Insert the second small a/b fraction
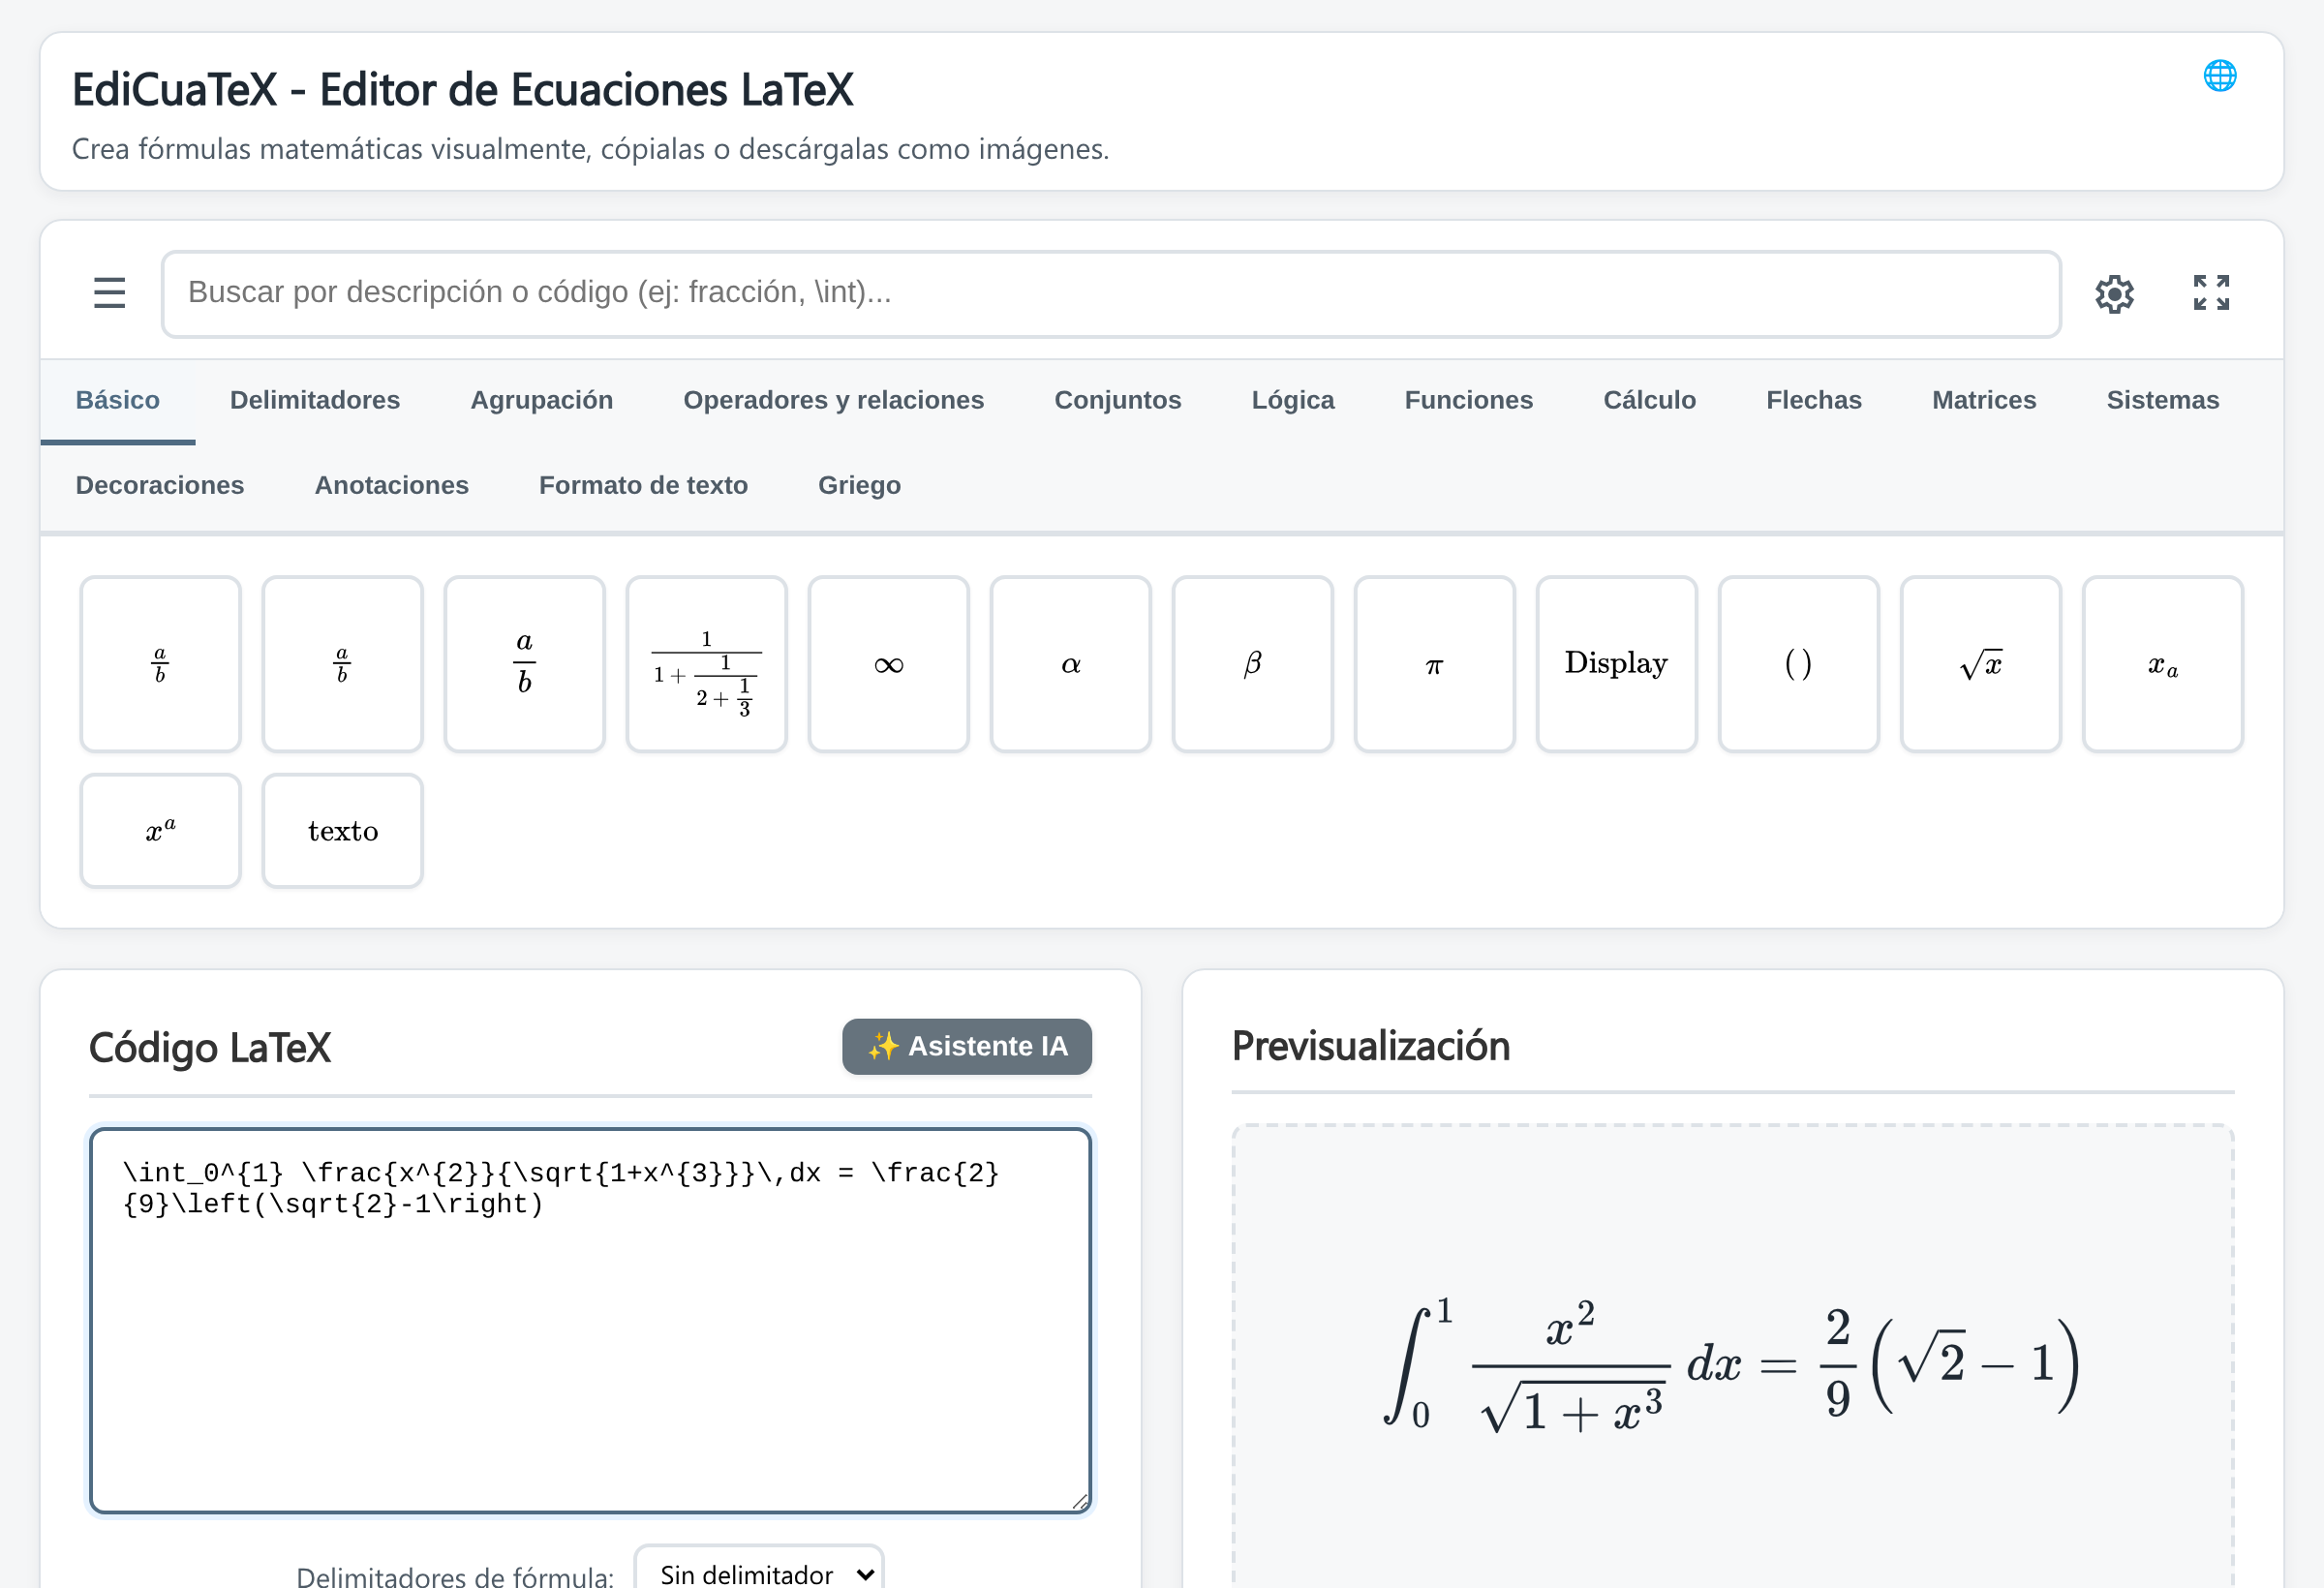The width and height of the screenshot is (2324, 1588). click(x=343, y=664)
